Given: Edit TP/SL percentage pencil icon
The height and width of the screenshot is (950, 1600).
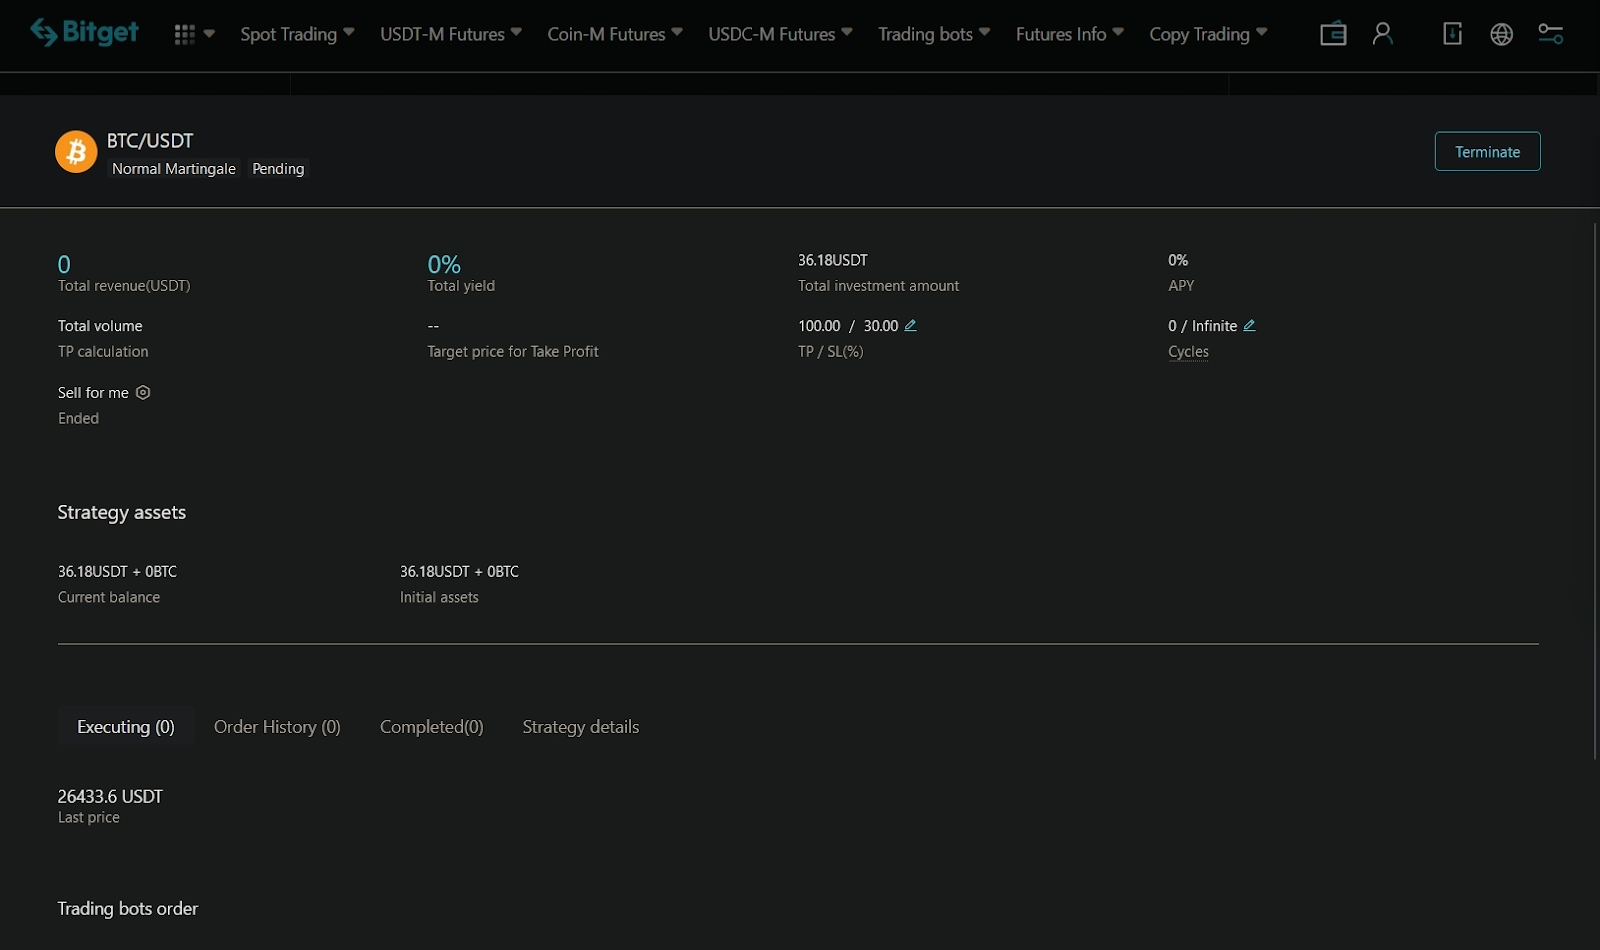Looking at the screenshot, I should [910, 326].
